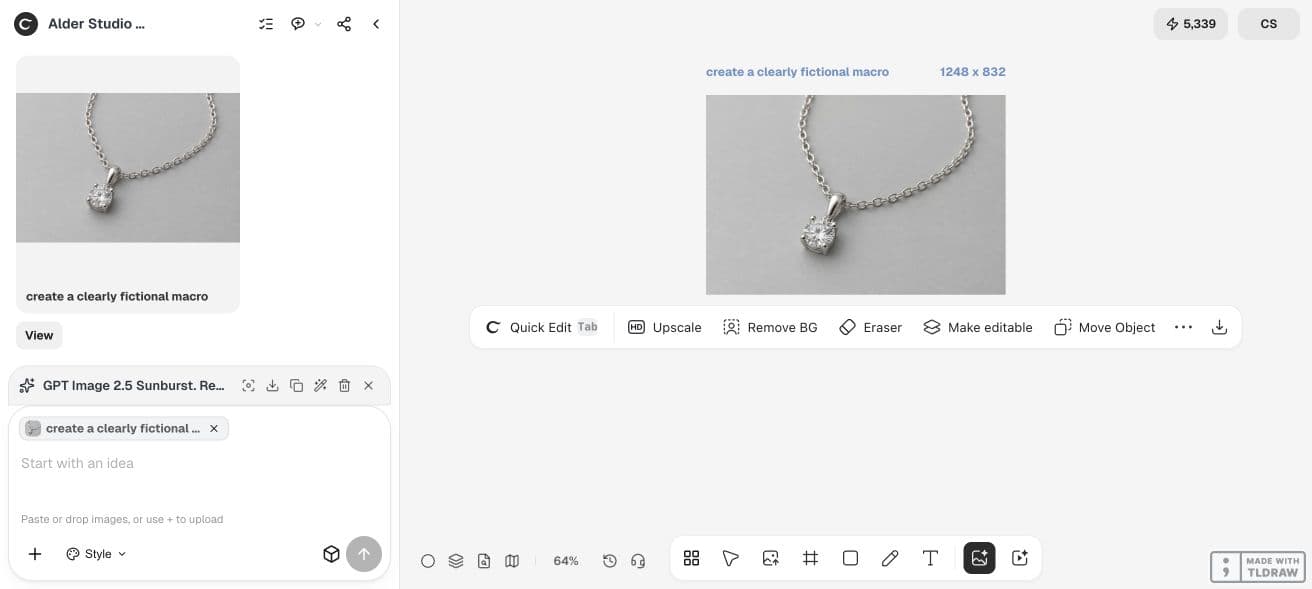Start a new chat with the speech bubble icon
The height and width of the screenshot is (589, 1312).
click(298, 24)
